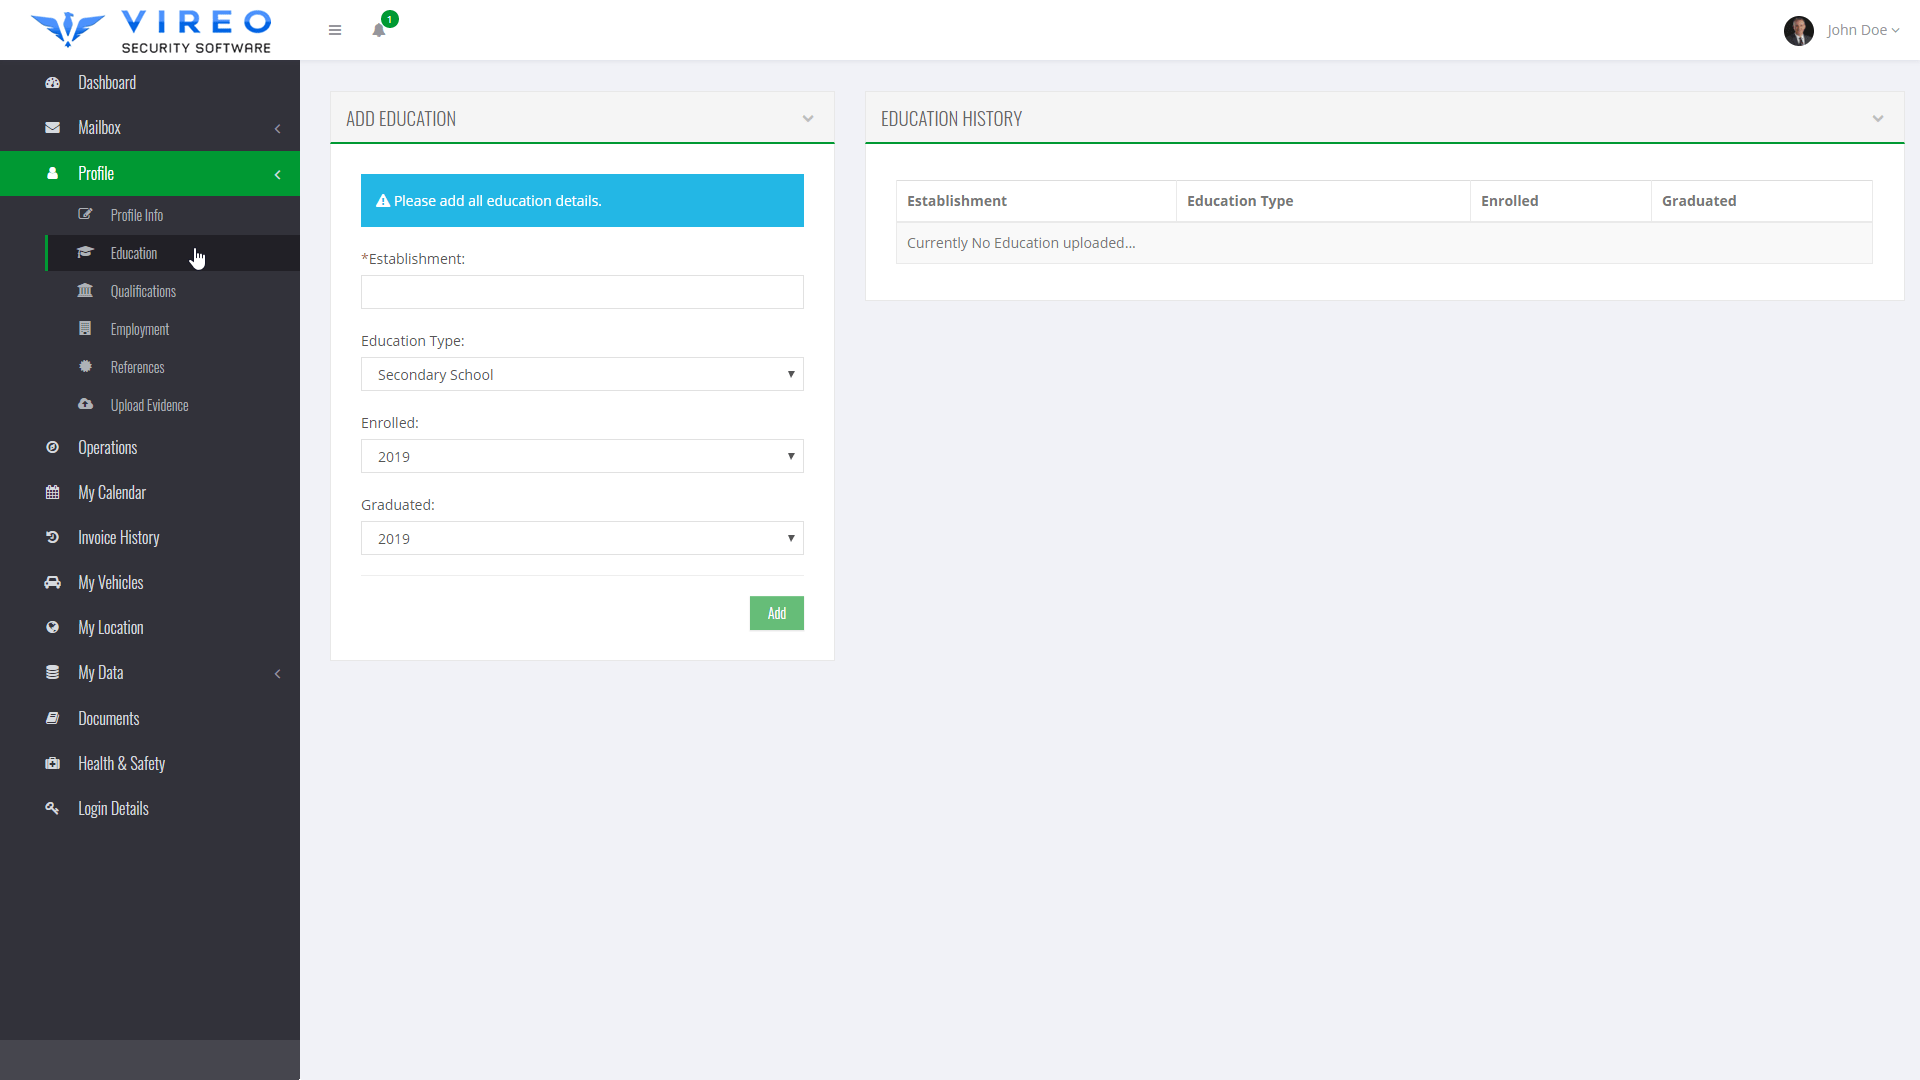The image size is (1920, 1080).
Task: Expand the My Data submenu
Action: pyautogui.click(x=278, y=673)
